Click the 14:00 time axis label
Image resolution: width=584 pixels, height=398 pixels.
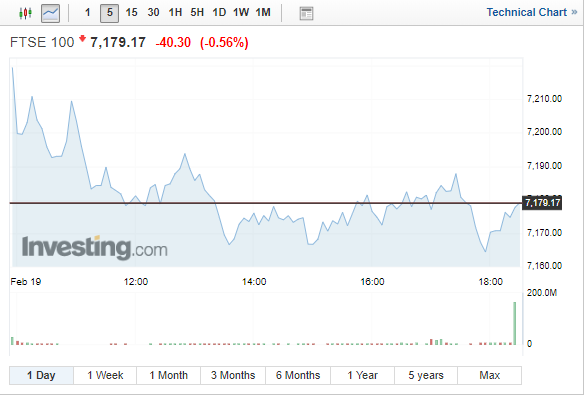254,282
